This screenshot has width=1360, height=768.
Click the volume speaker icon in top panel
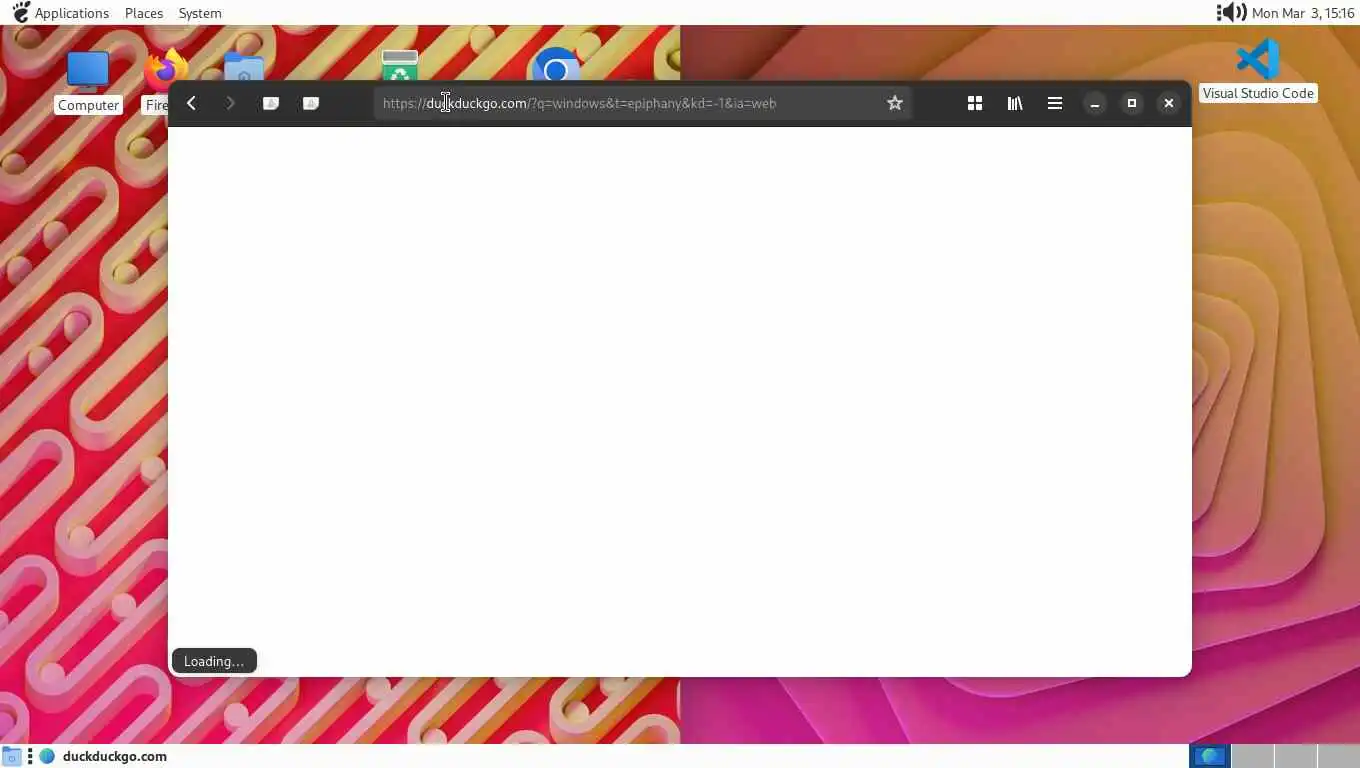pos(1231,13)
